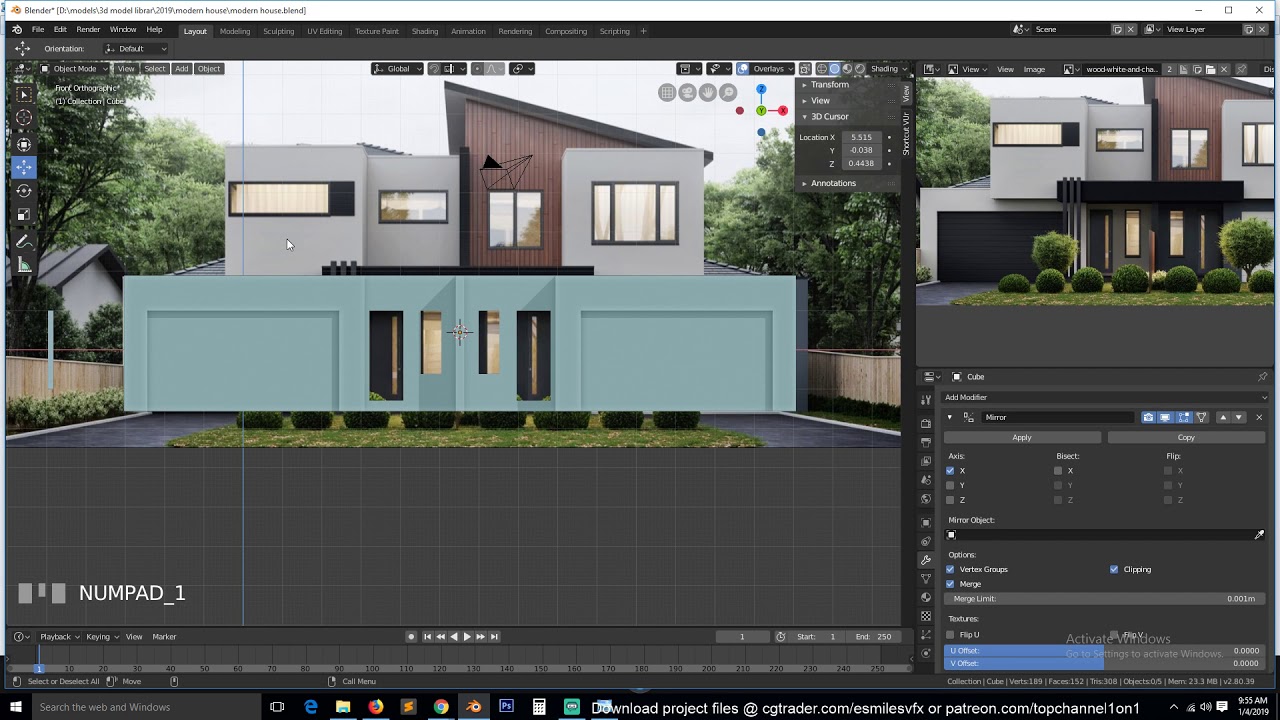Open the Keying dropdown in timeline

point(101,637)
